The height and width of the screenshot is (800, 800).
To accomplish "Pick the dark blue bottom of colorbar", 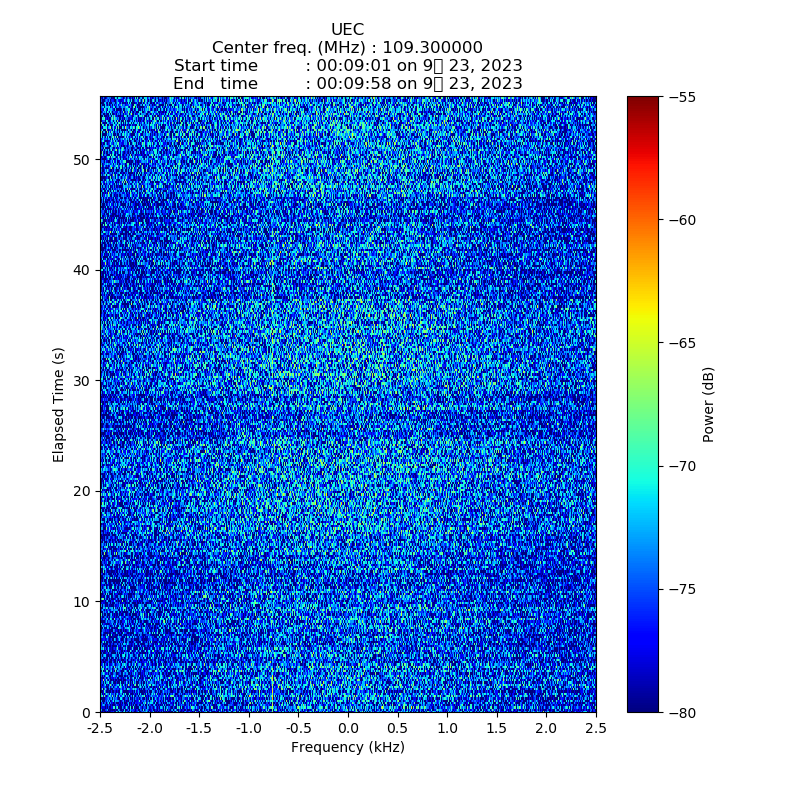I will click(x=643, y=706).
